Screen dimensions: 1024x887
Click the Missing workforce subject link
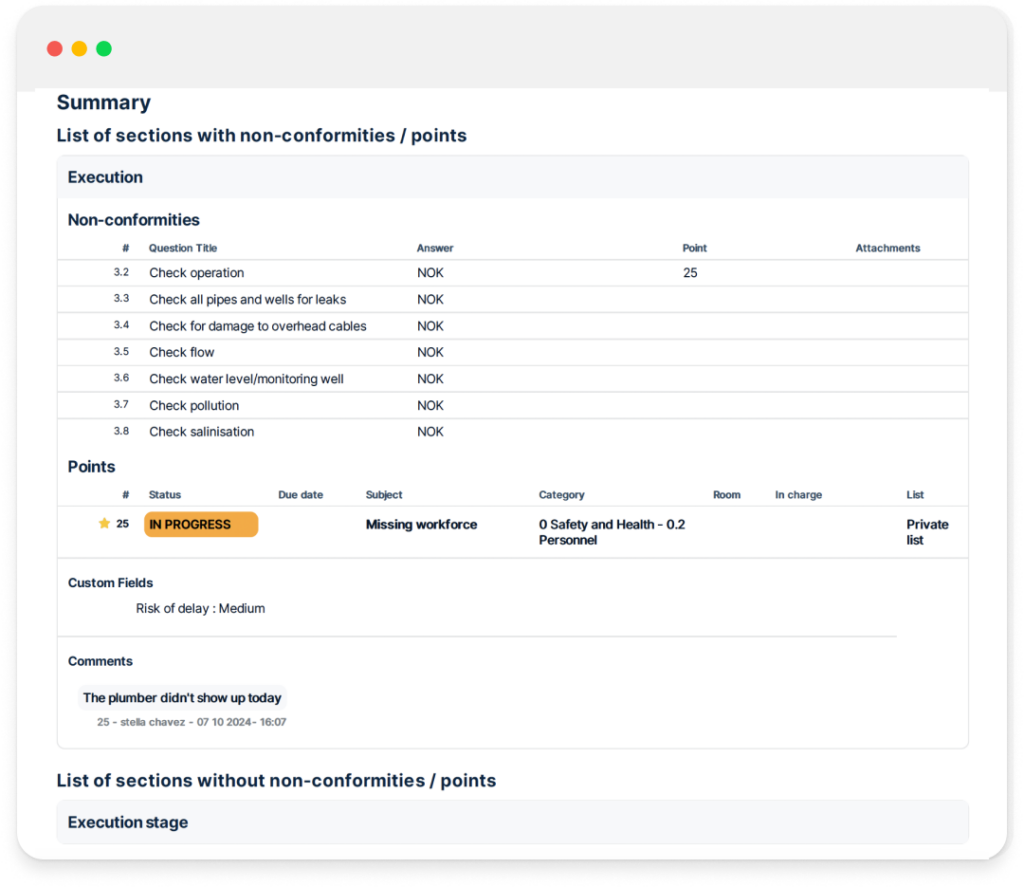(x=421, y=524)
